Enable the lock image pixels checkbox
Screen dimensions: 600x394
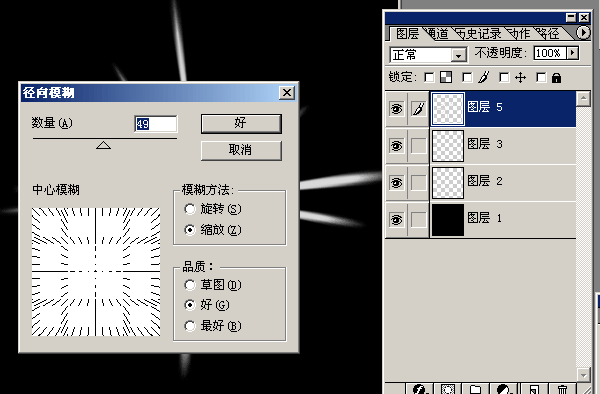pos(467,78)
